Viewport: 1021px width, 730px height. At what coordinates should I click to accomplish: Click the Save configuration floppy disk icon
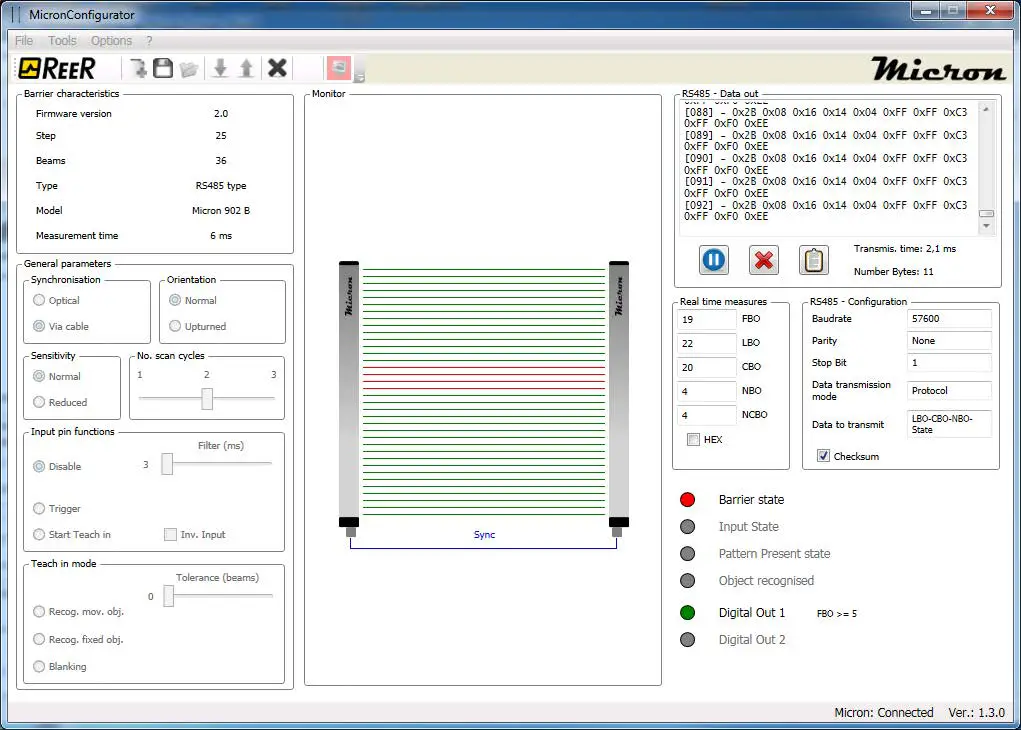164,67
